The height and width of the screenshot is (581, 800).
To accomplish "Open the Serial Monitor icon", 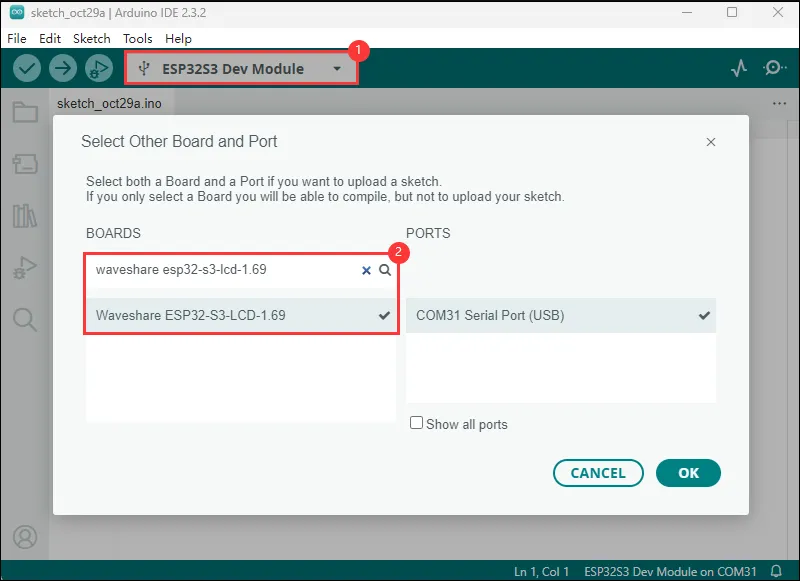I will tap(774, 69).
